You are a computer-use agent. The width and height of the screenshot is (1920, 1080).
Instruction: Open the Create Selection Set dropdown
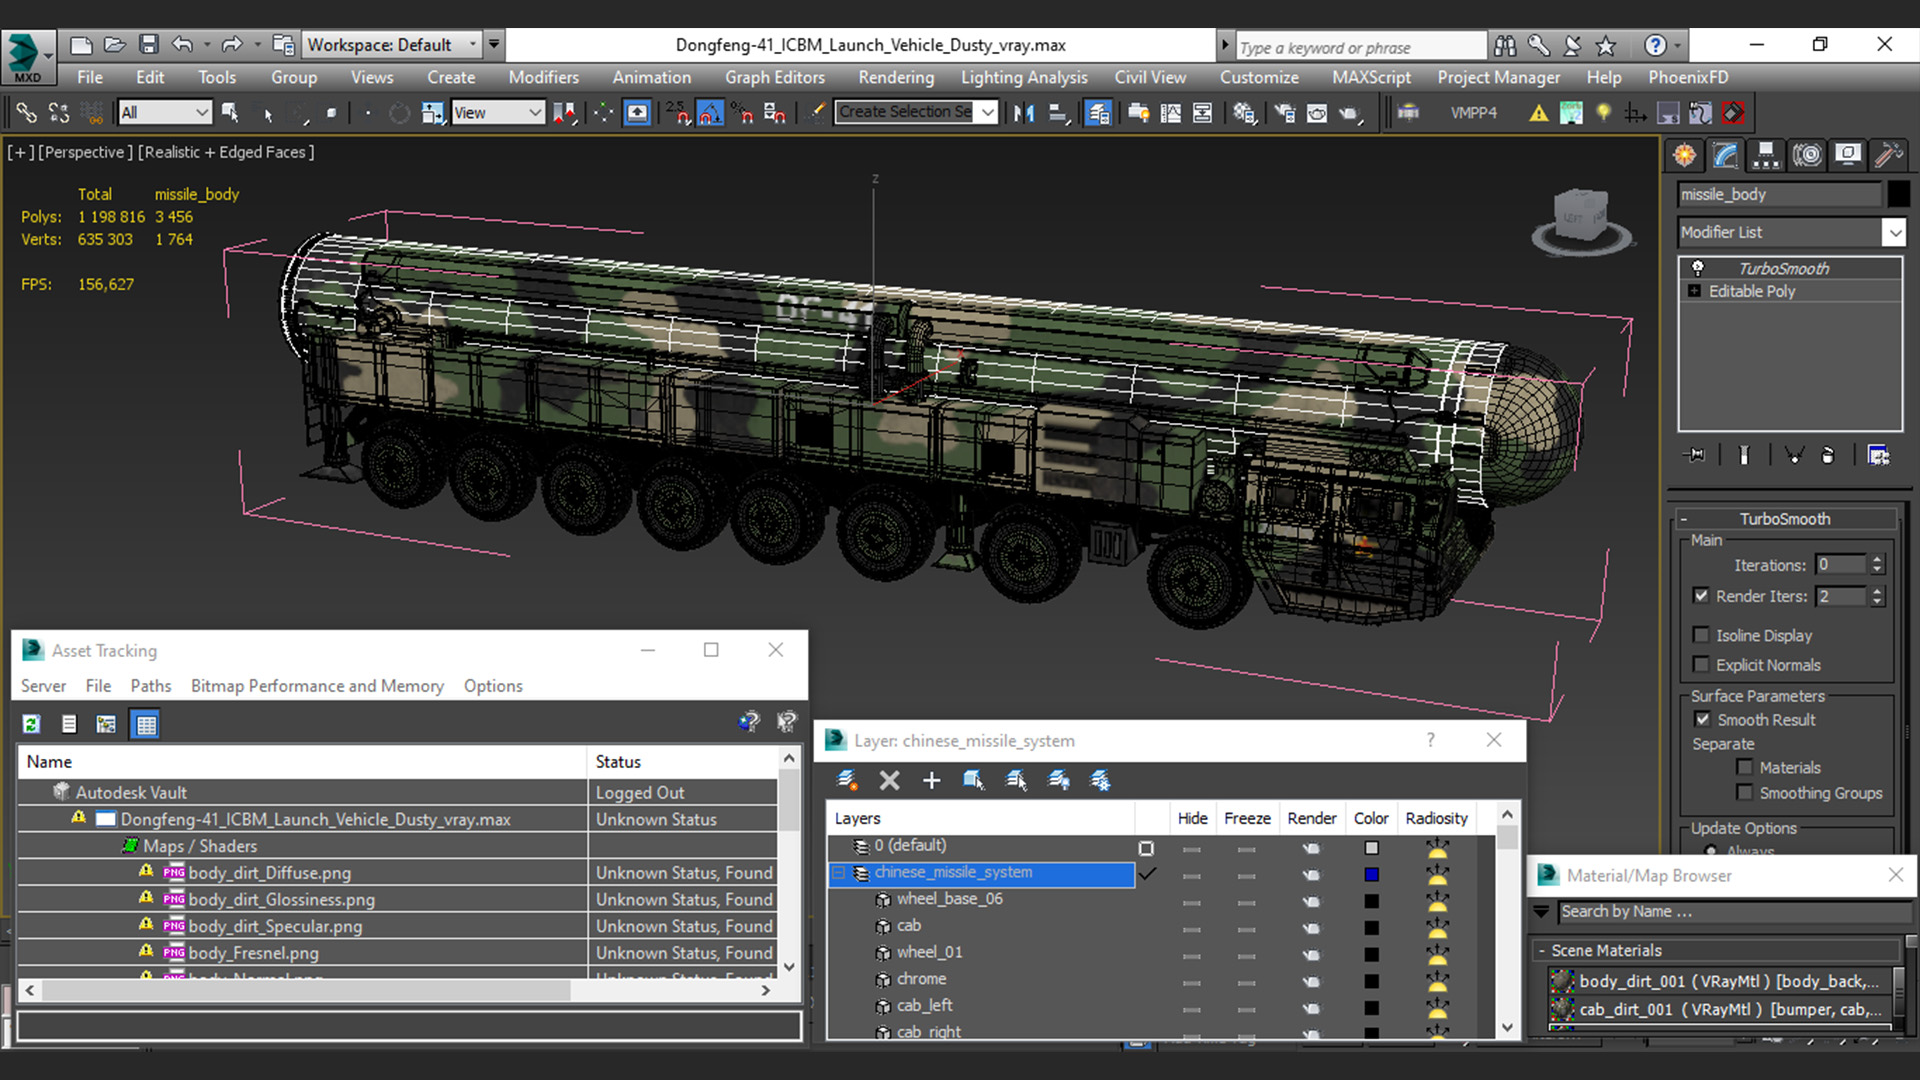click(917, 112)
